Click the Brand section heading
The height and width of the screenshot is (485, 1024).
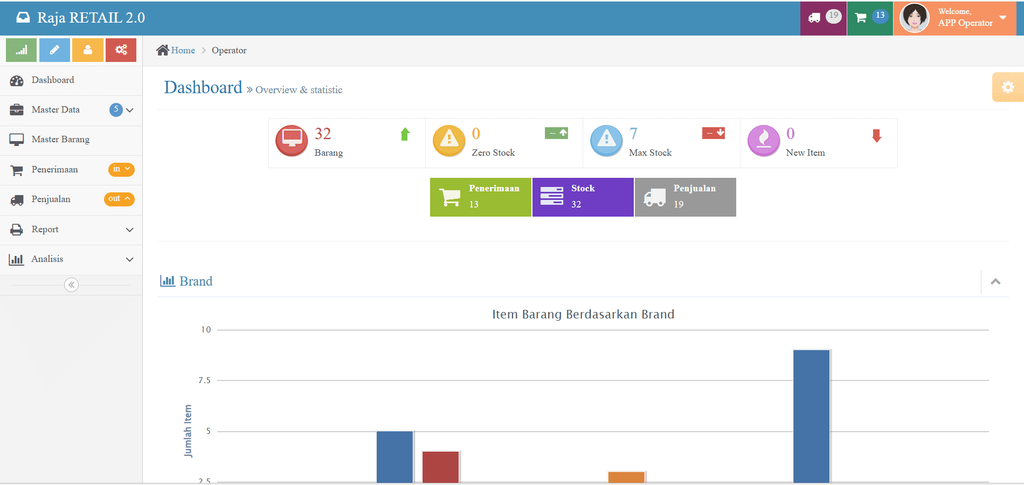[x=186, y=281]
